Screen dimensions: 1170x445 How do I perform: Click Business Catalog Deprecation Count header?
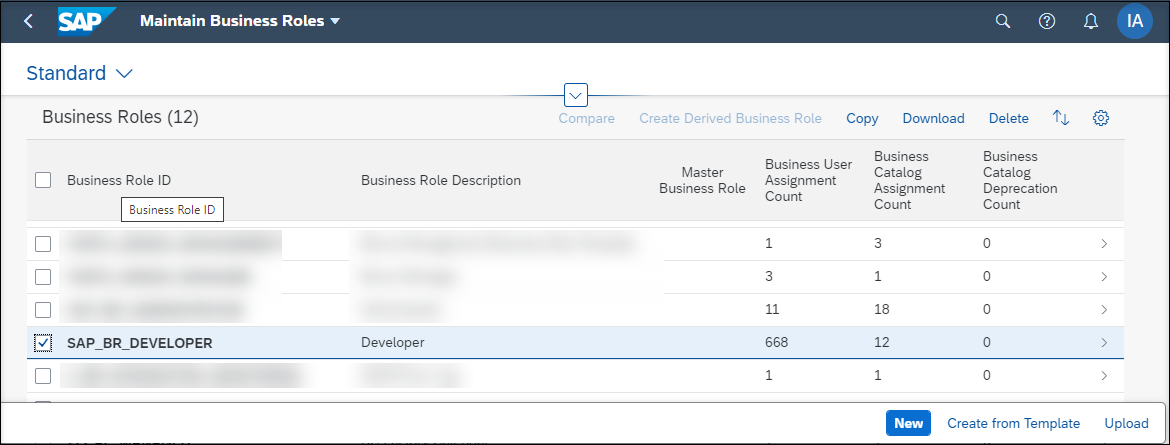[x=1020, y=180]
